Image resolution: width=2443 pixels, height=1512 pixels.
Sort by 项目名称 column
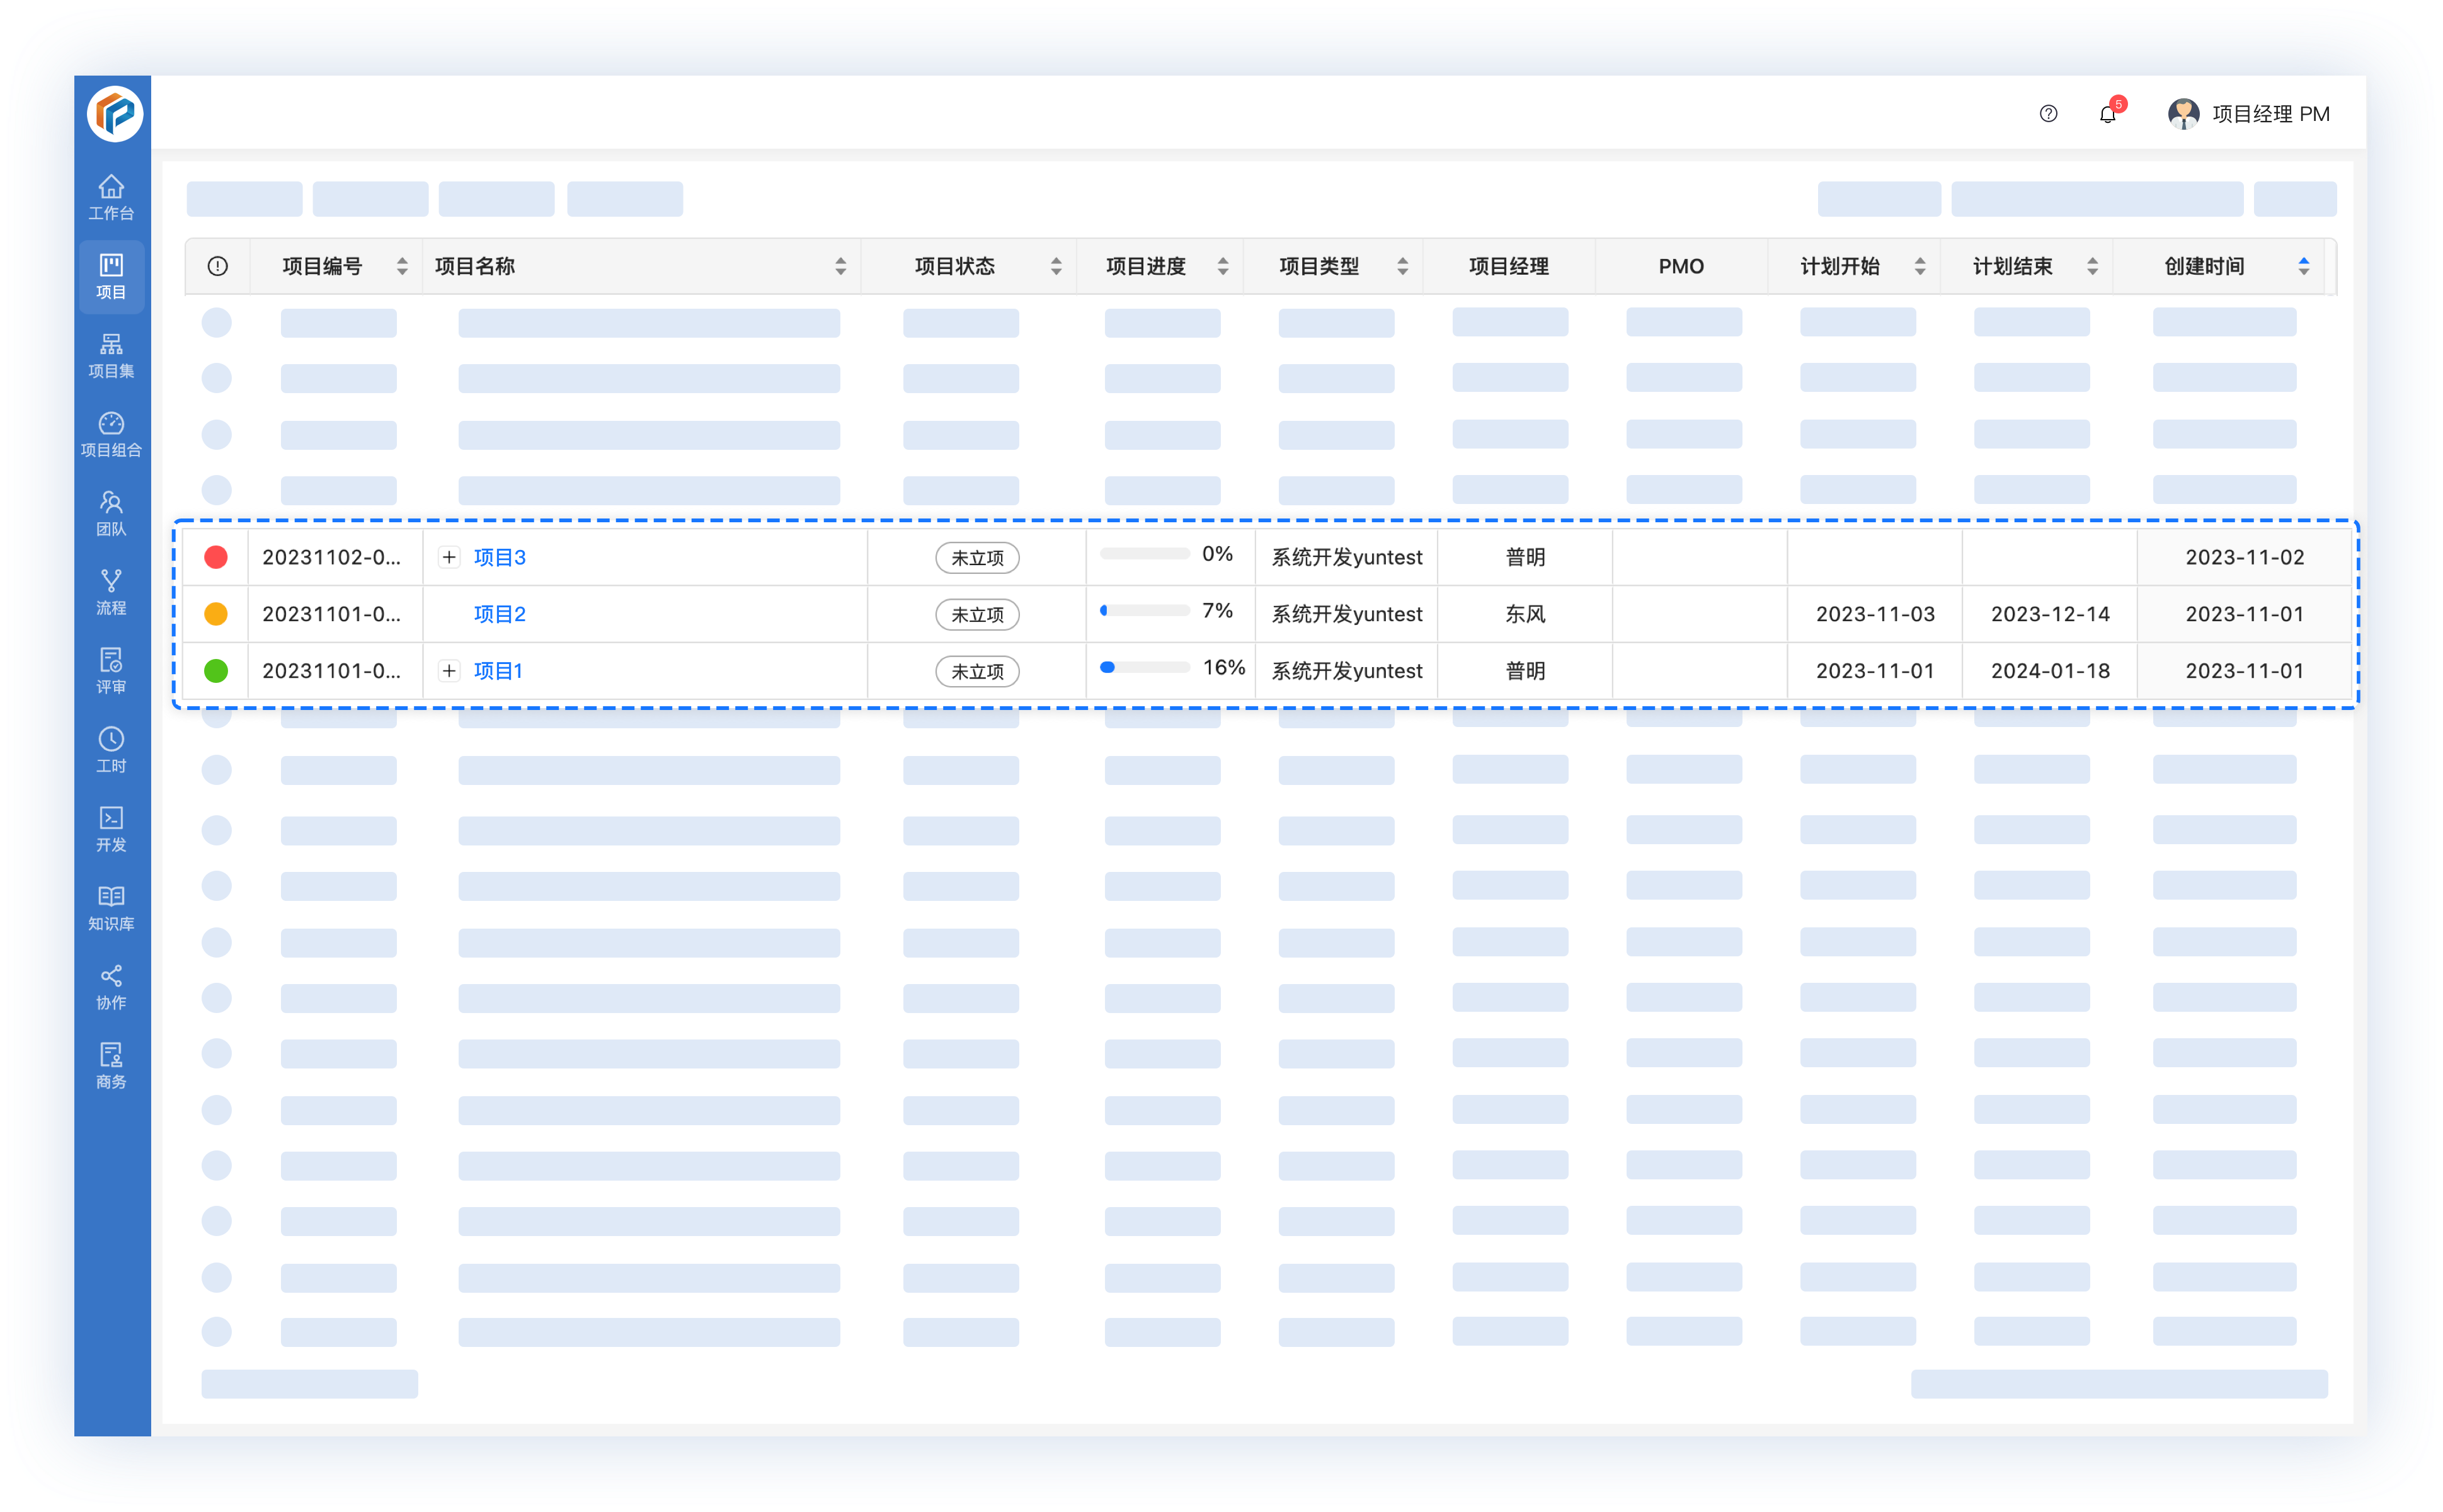tap(840, 266)
